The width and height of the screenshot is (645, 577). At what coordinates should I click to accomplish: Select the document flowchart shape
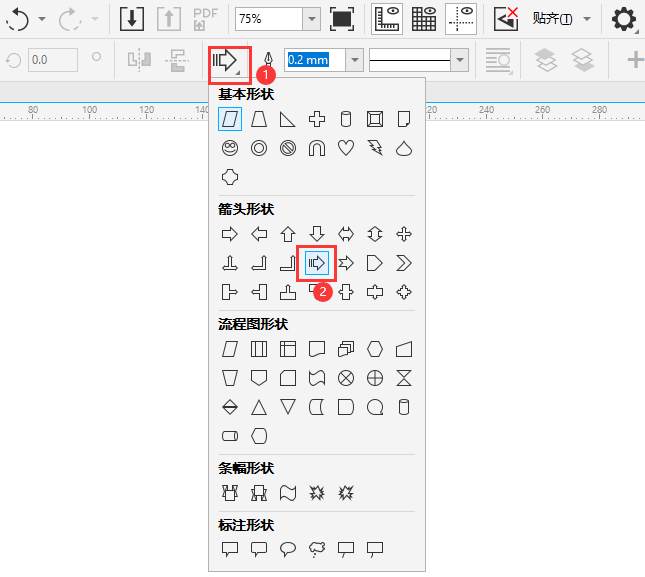point(317,349)
